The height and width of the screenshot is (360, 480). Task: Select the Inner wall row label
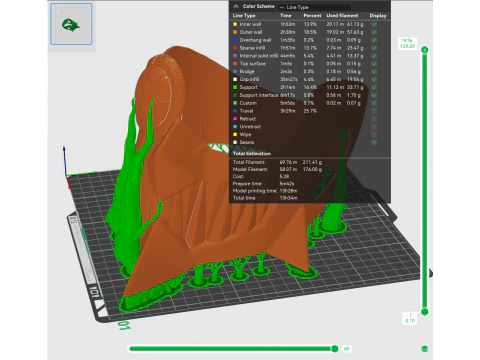tap(250, 24)
